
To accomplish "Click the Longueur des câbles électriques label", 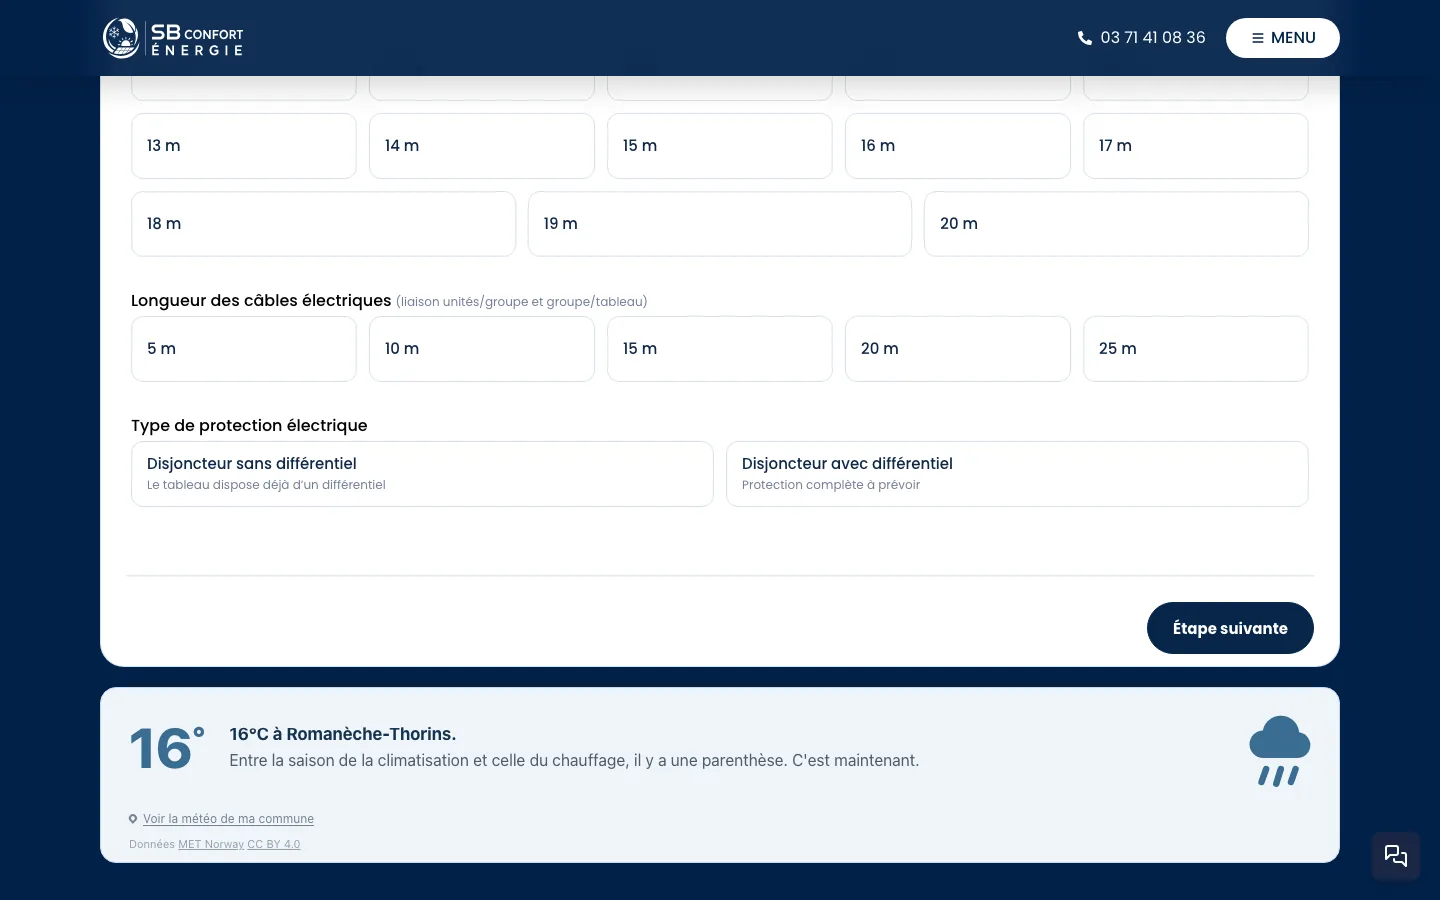I will (261, 301).
